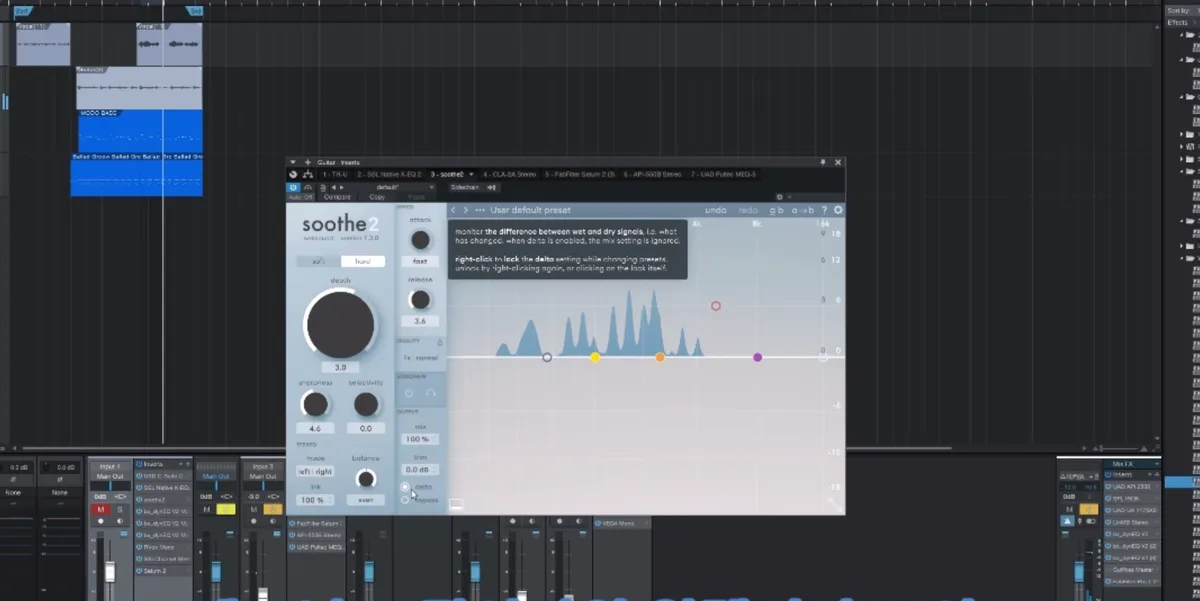Image resolution: width=1200 pixels, height=601 pixels.
Task: Switch to 5 - FabFilter Saturn 2 tab
Action: [580, 174]
